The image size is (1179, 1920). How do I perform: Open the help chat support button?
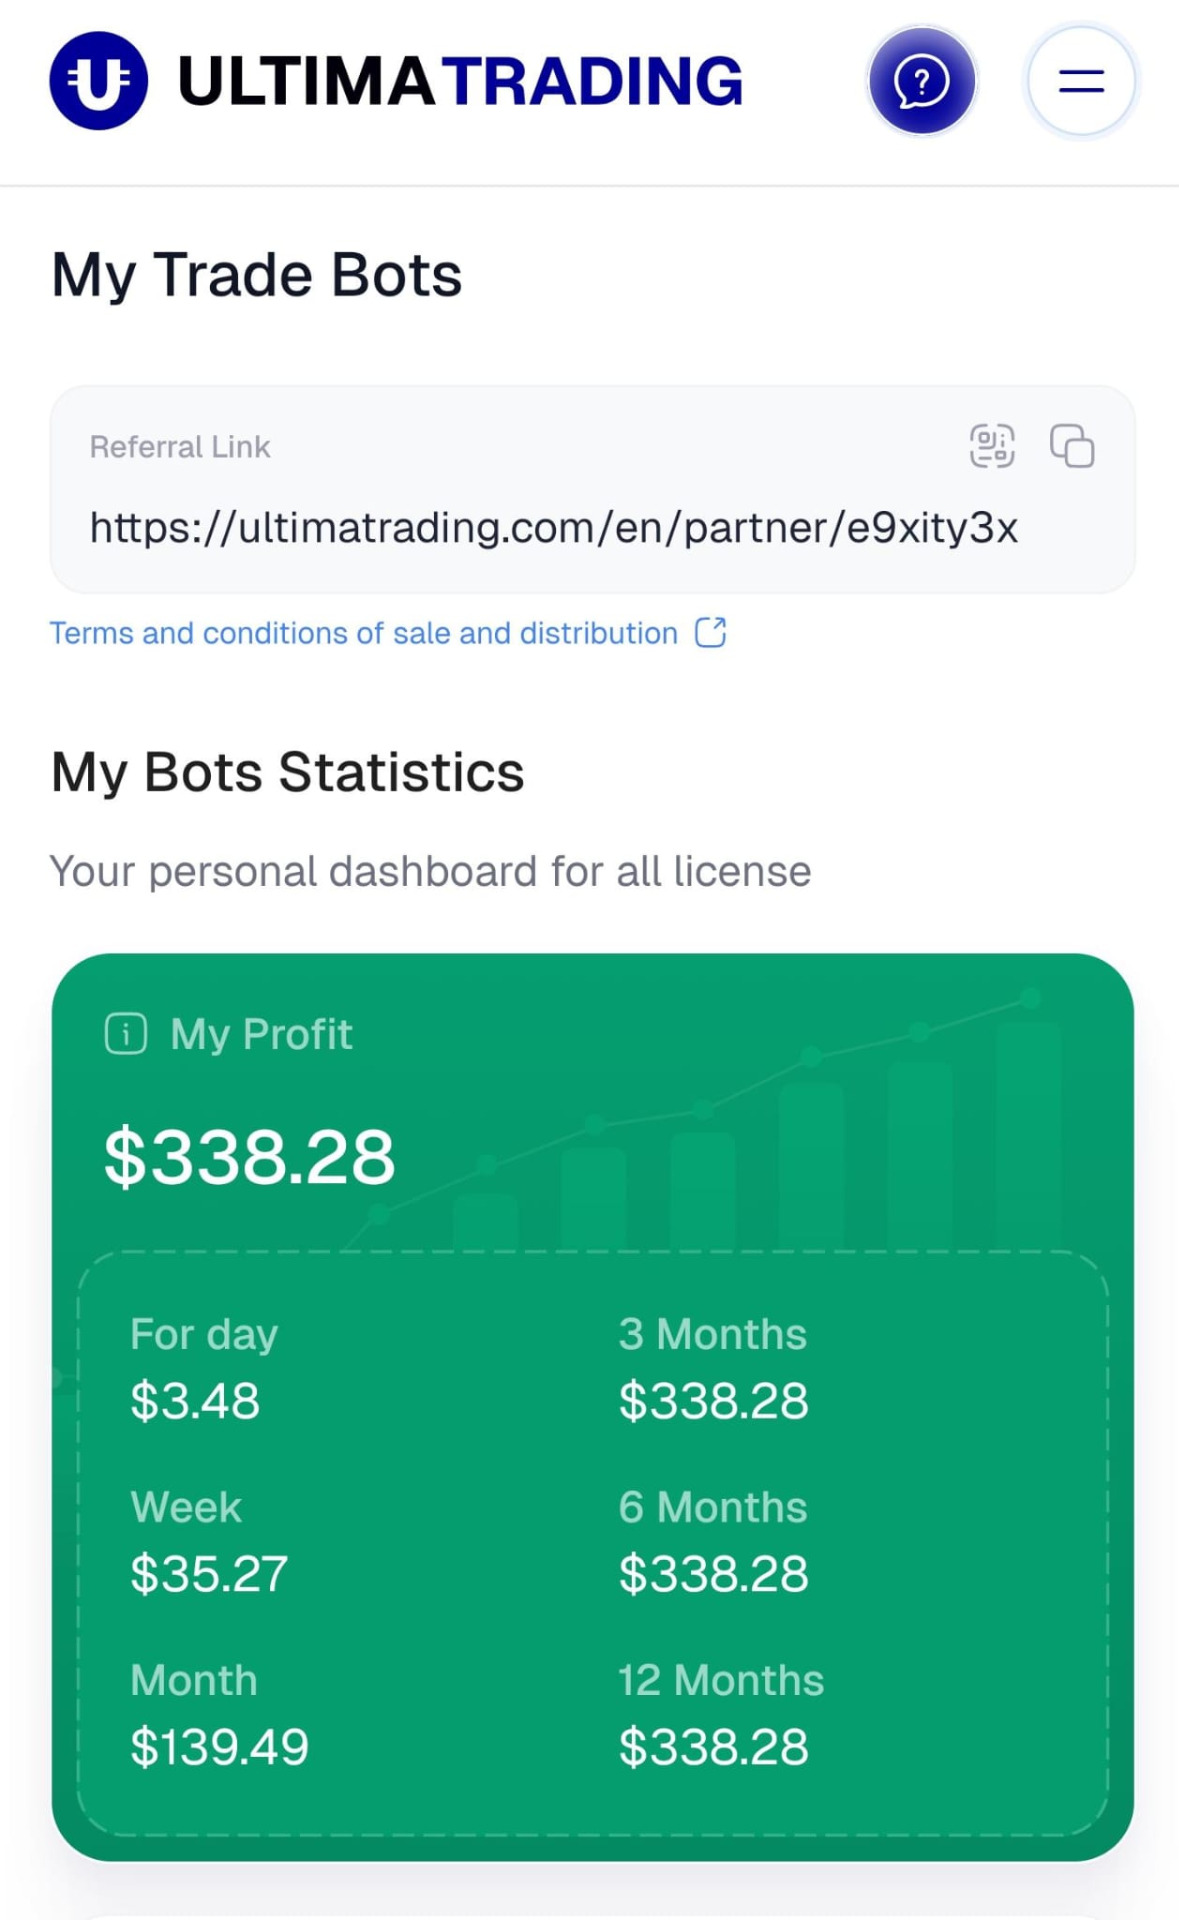pyautogui.click(x=921, y=81)
